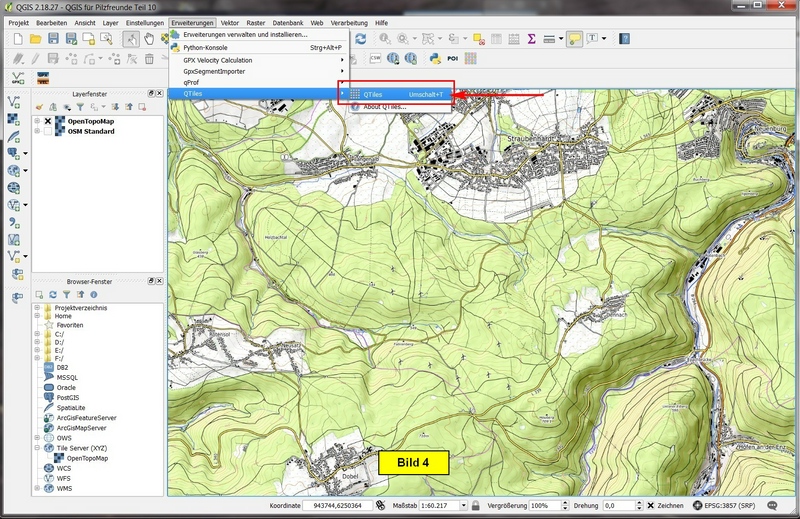Click the EPSG:3857 projection status icon
800x519 pixels.
[697, 506]
